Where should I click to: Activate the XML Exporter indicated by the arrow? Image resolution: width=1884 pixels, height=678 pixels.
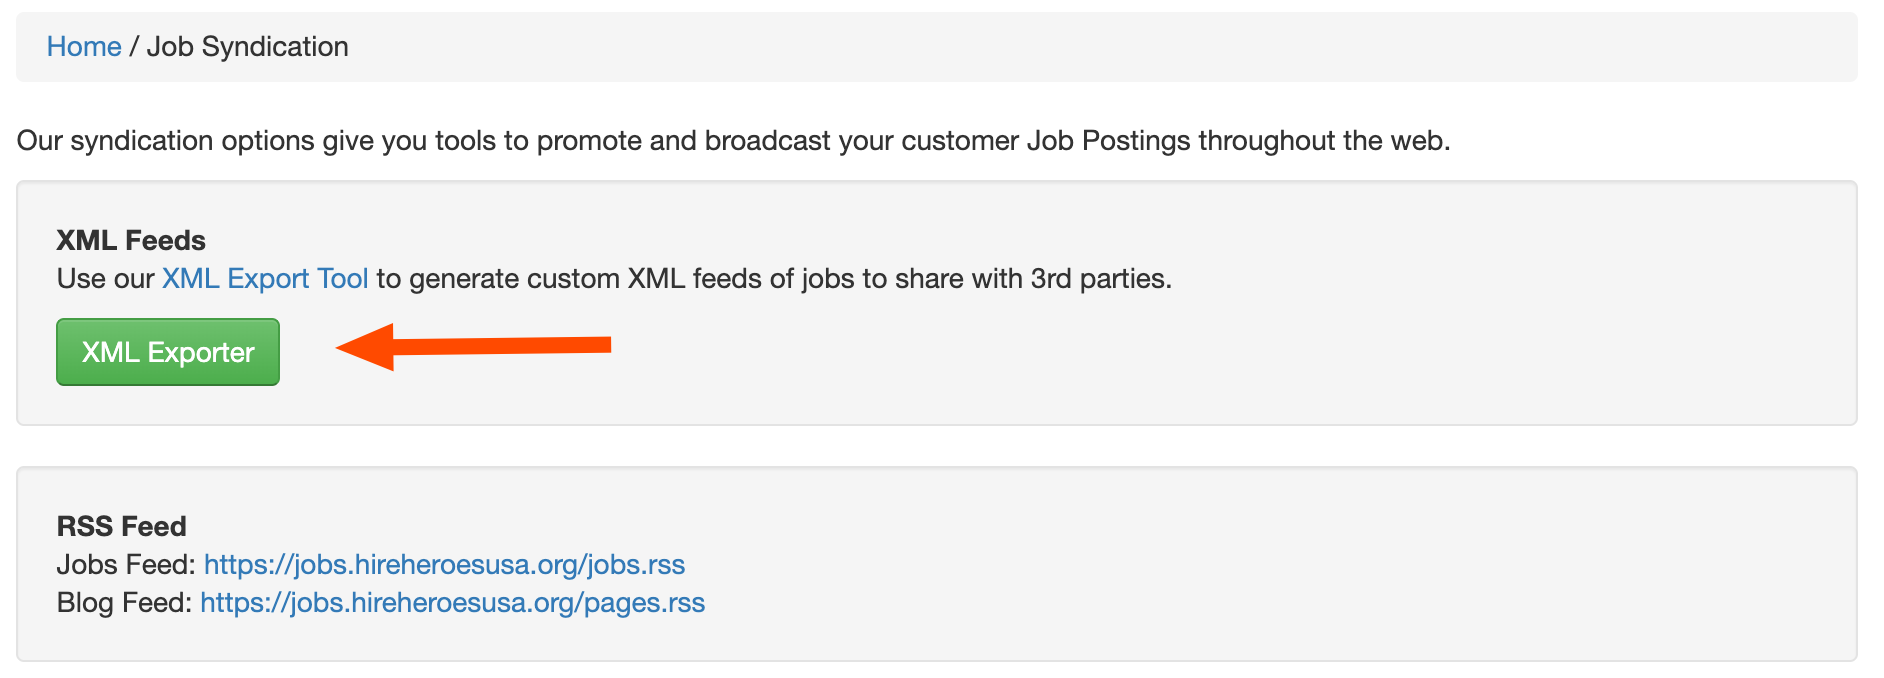[167, 352]
